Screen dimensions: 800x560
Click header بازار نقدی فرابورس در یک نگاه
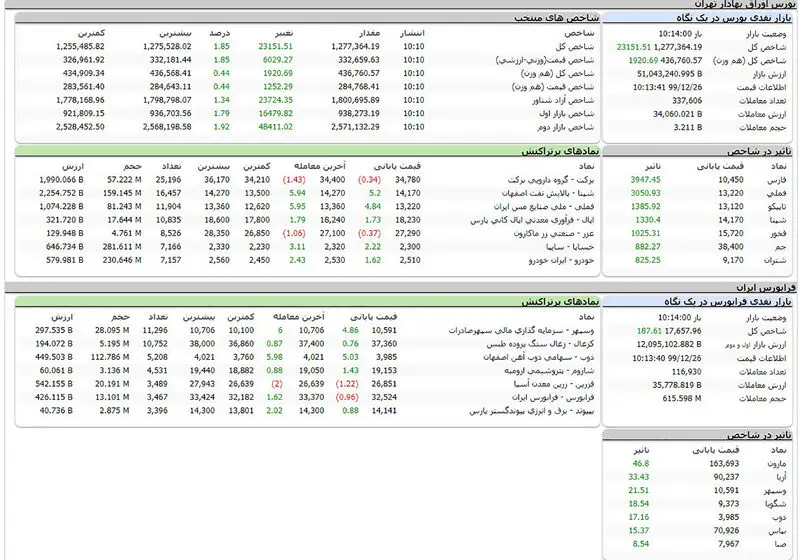728,302
